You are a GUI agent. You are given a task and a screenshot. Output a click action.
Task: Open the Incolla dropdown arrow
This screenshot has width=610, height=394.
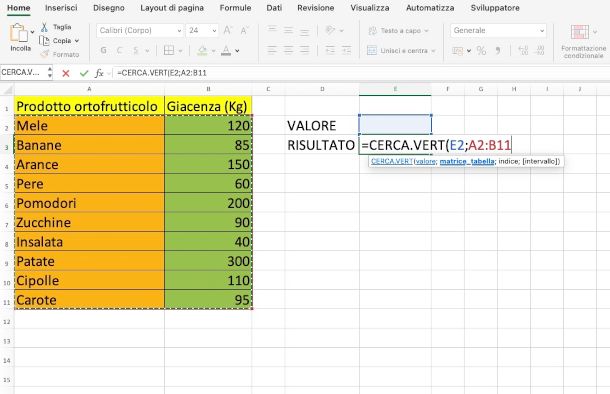tap(32, 32)
